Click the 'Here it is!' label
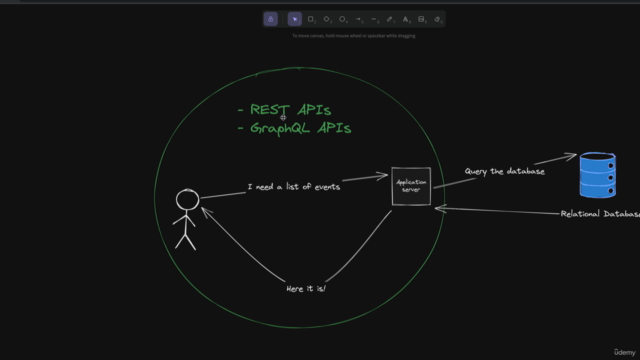The width and height of the screenshot is (640, 360). pos(306,289)
